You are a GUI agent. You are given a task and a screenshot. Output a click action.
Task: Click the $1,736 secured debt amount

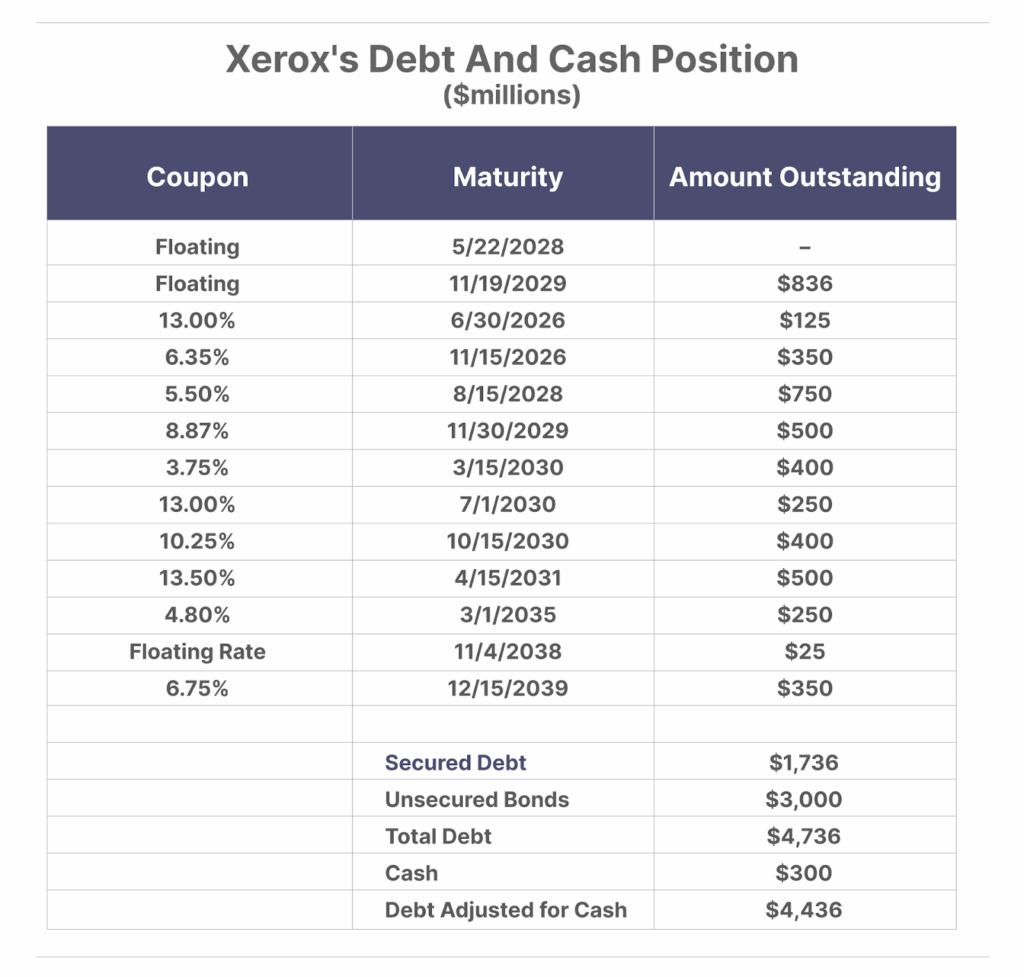804,763
